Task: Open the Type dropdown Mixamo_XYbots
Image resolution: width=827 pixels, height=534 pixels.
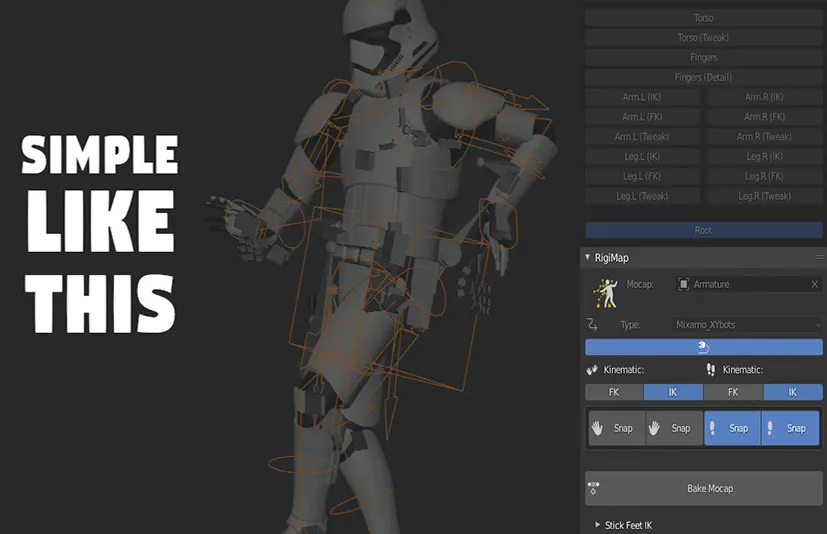Action: click(x=746, y=325)
